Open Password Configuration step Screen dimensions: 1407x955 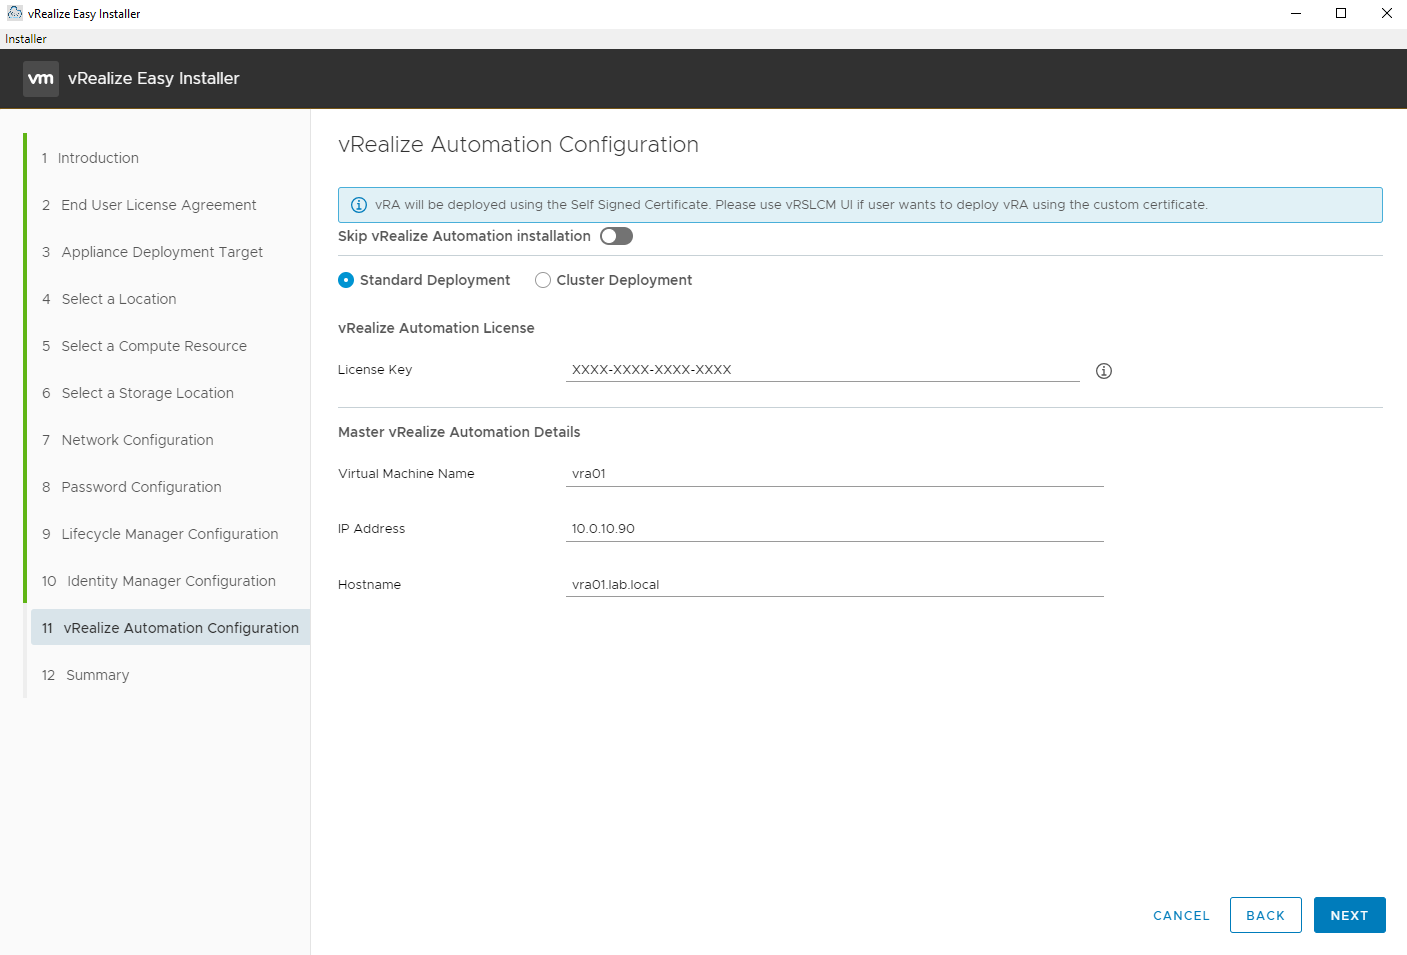(x=132, y=487)
